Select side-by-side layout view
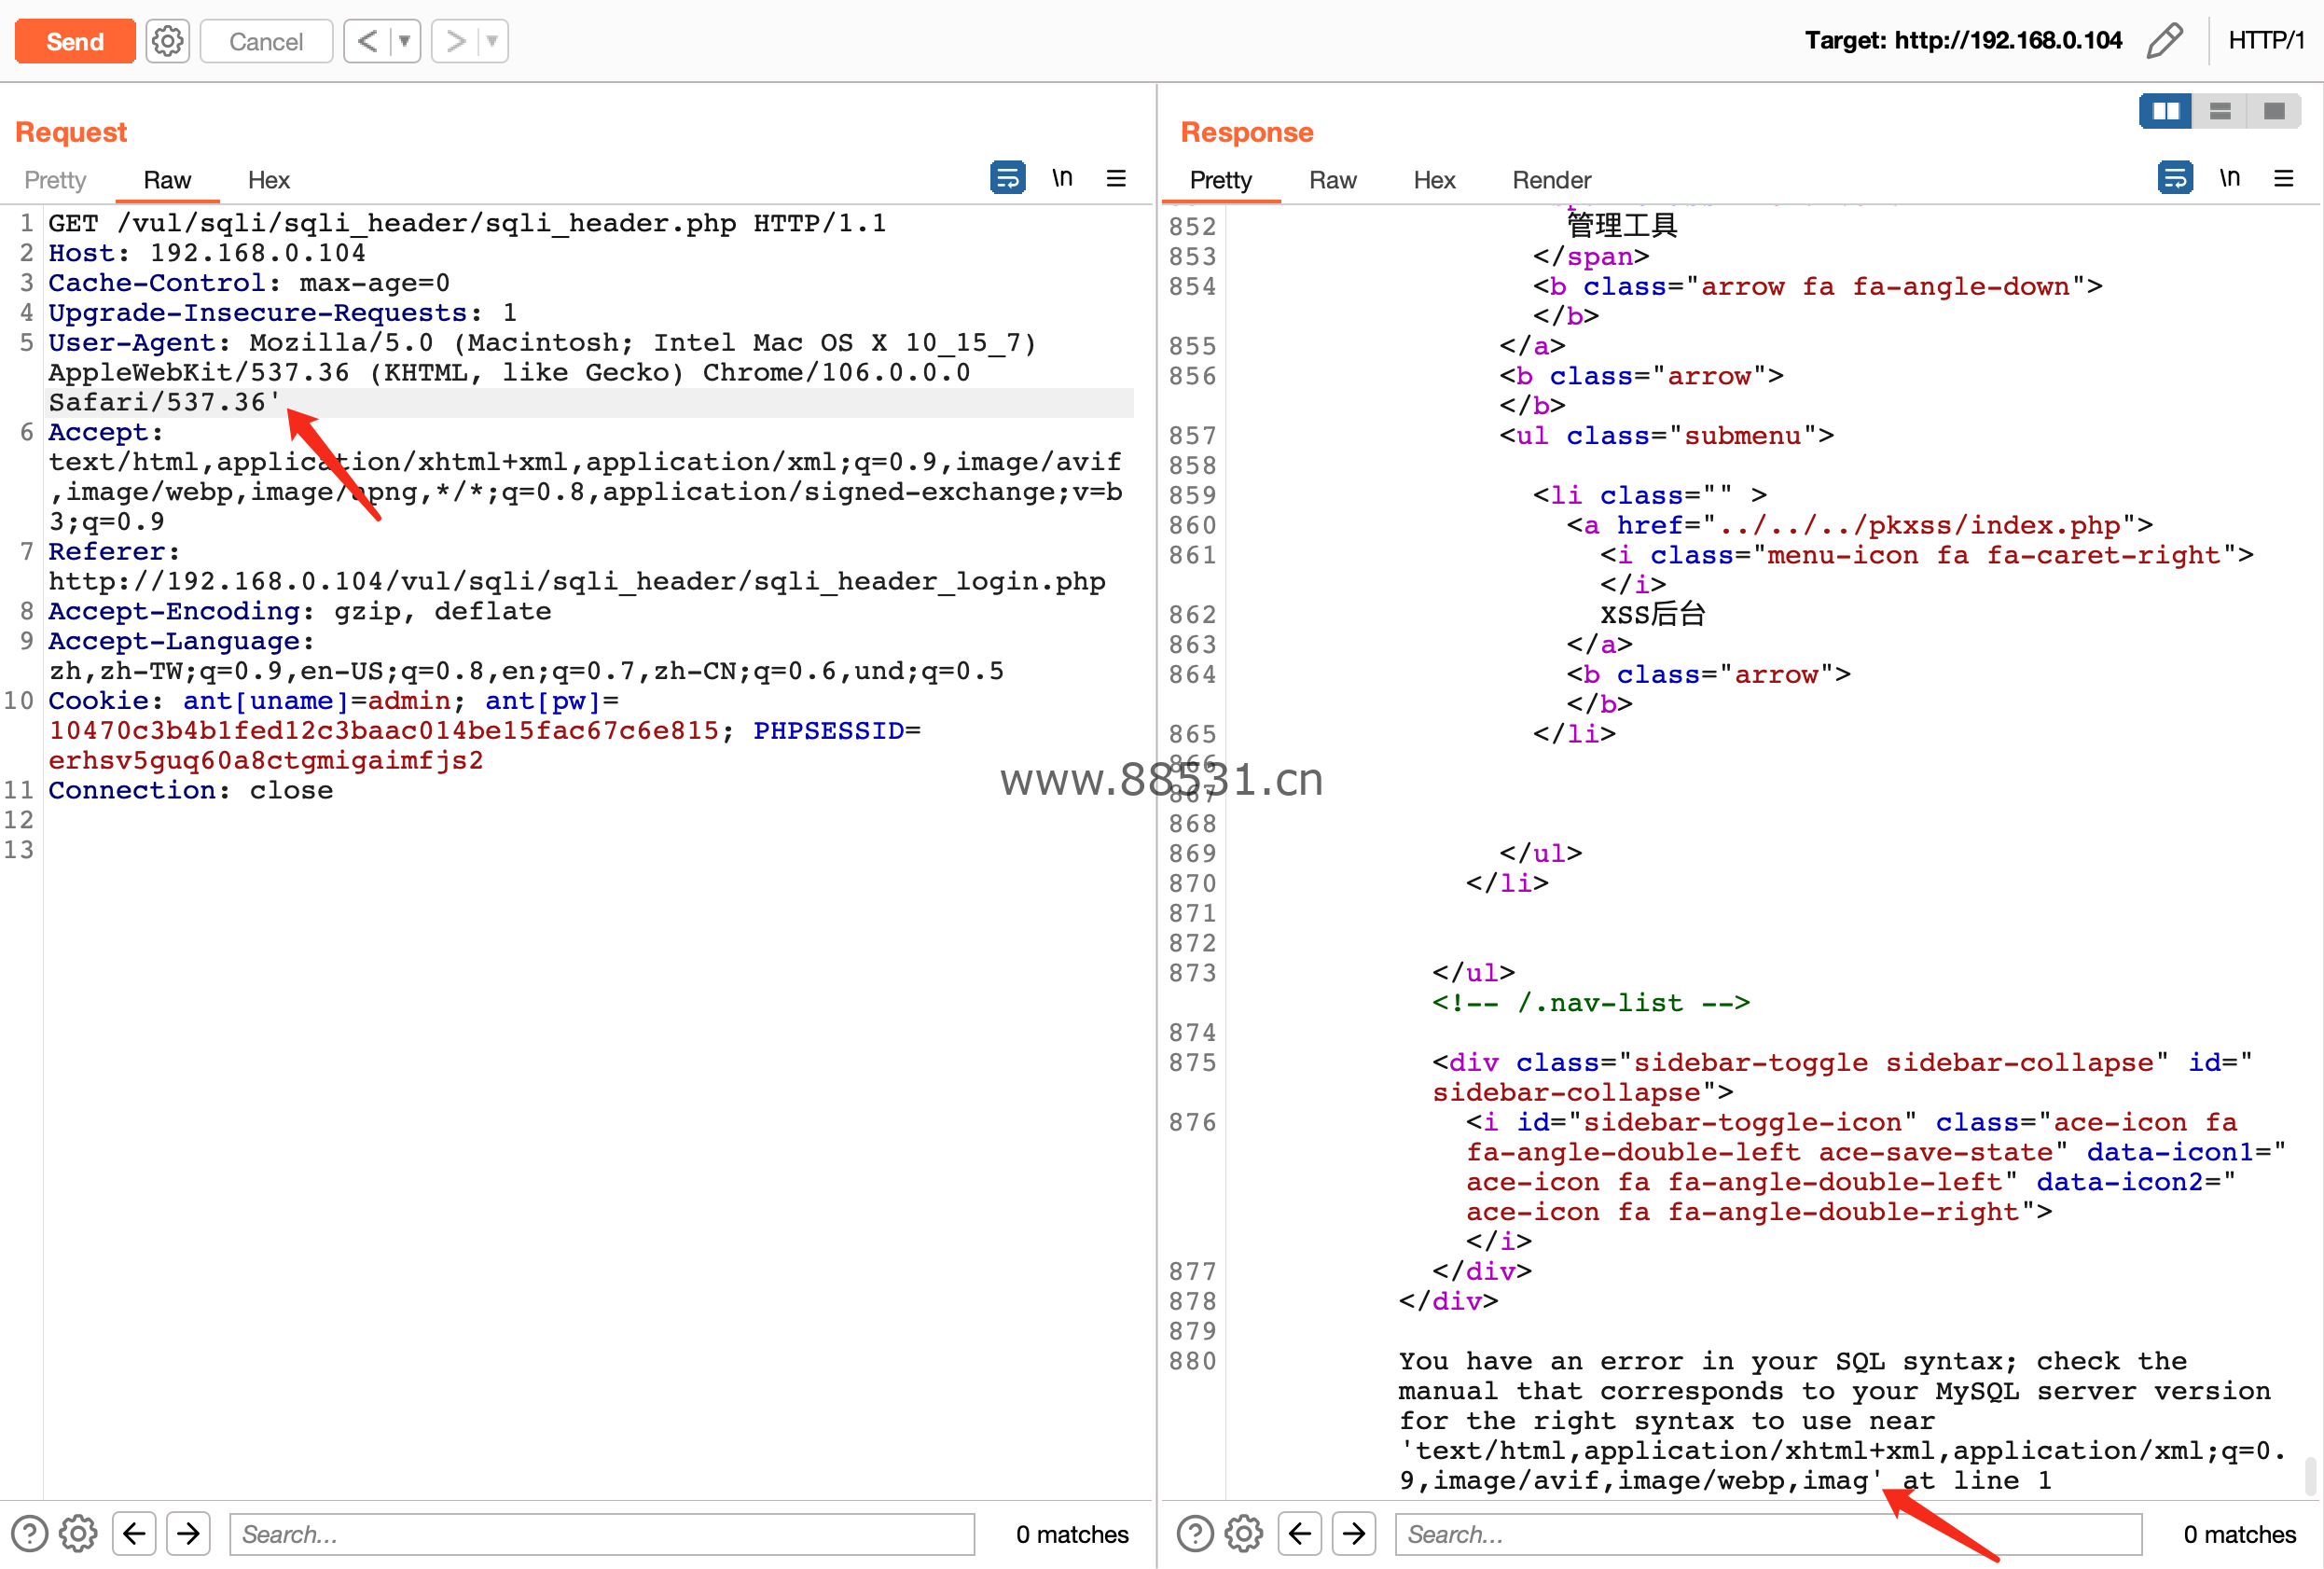 click(x=2165, y=111)
